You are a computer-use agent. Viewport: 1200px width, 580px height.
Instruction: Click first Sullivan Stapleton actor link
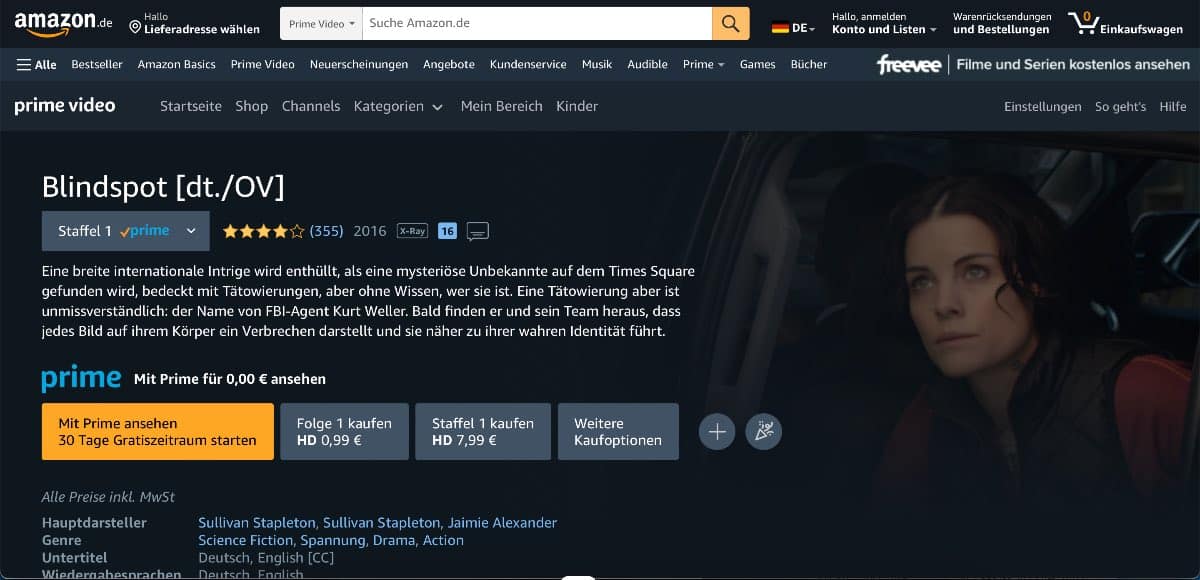(x=257, y=523)
